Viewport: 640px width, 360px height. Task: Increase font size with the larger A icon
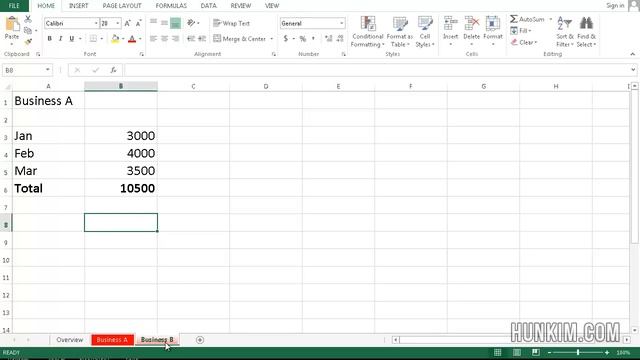[x=127, y=24]
